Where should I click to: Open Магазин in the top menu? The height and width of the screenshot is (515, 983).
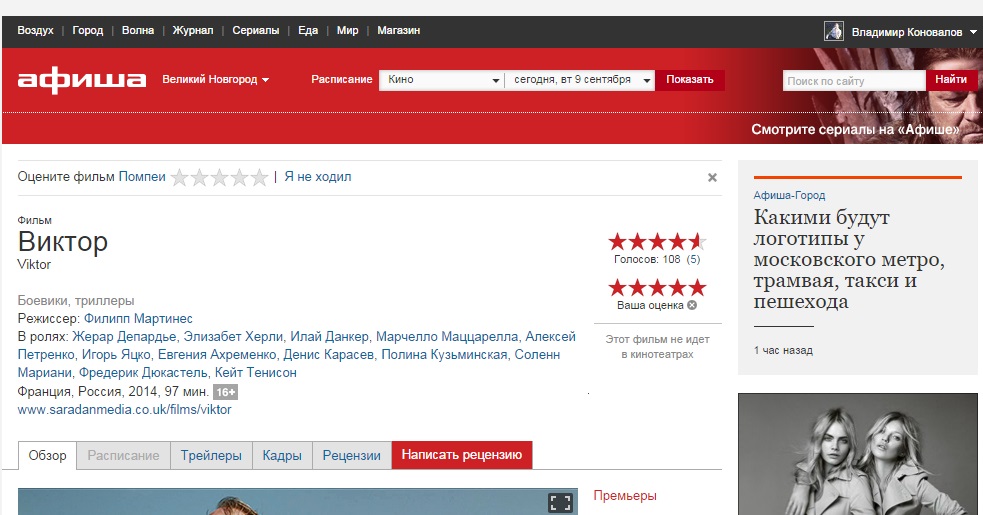pyautogui.click(x=399, y=30)
